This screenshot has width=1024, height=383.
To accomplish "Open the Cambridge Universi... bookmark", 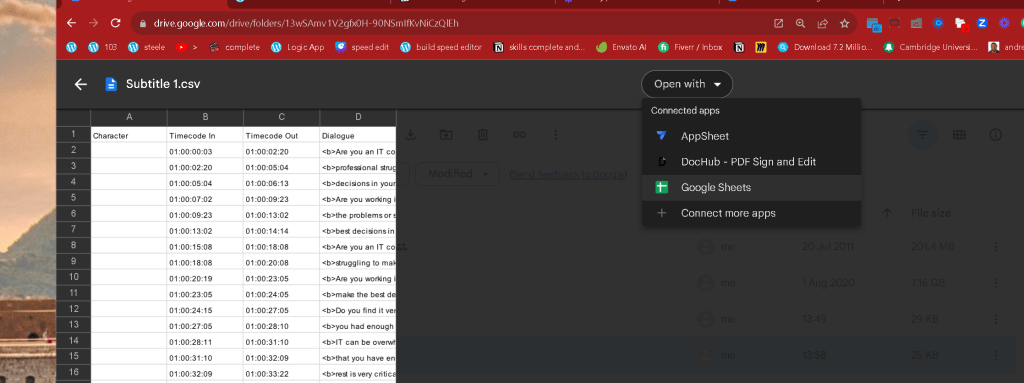I will 931,47.
